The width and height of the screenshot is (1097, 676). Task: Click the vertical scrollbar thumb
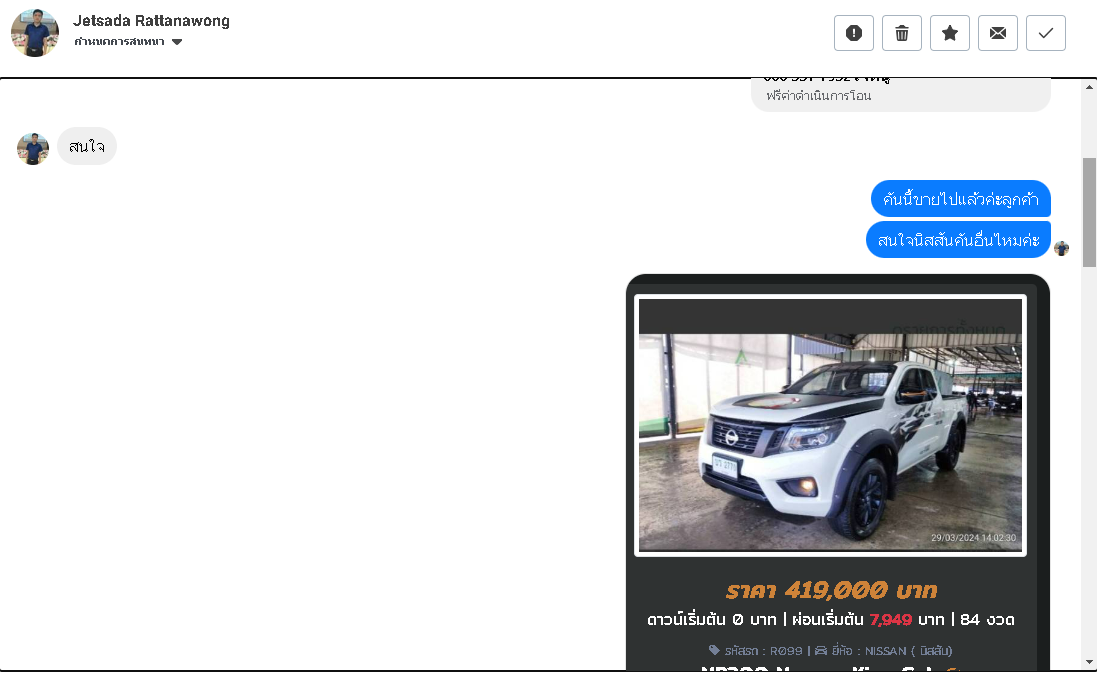[x=1089, y=212]
